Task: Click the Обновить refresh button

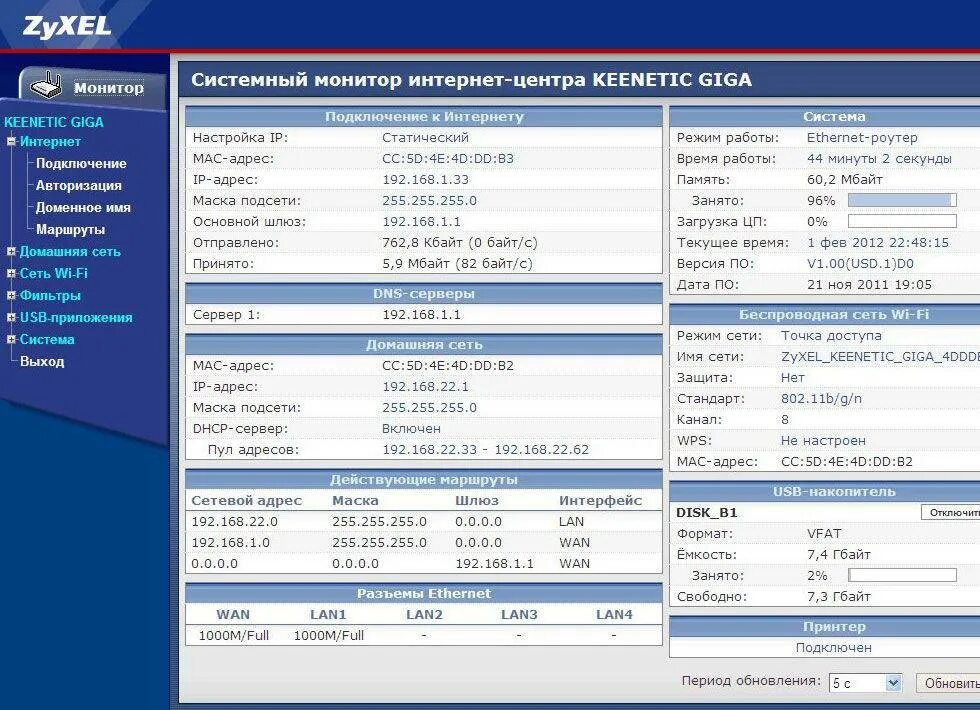Action: [949, 683]
